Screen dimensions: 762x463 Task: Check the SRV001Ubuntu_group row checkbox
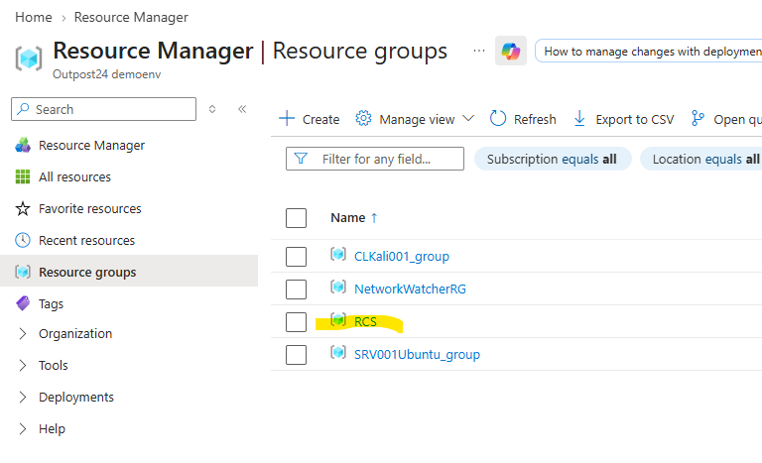pos(296,355)
